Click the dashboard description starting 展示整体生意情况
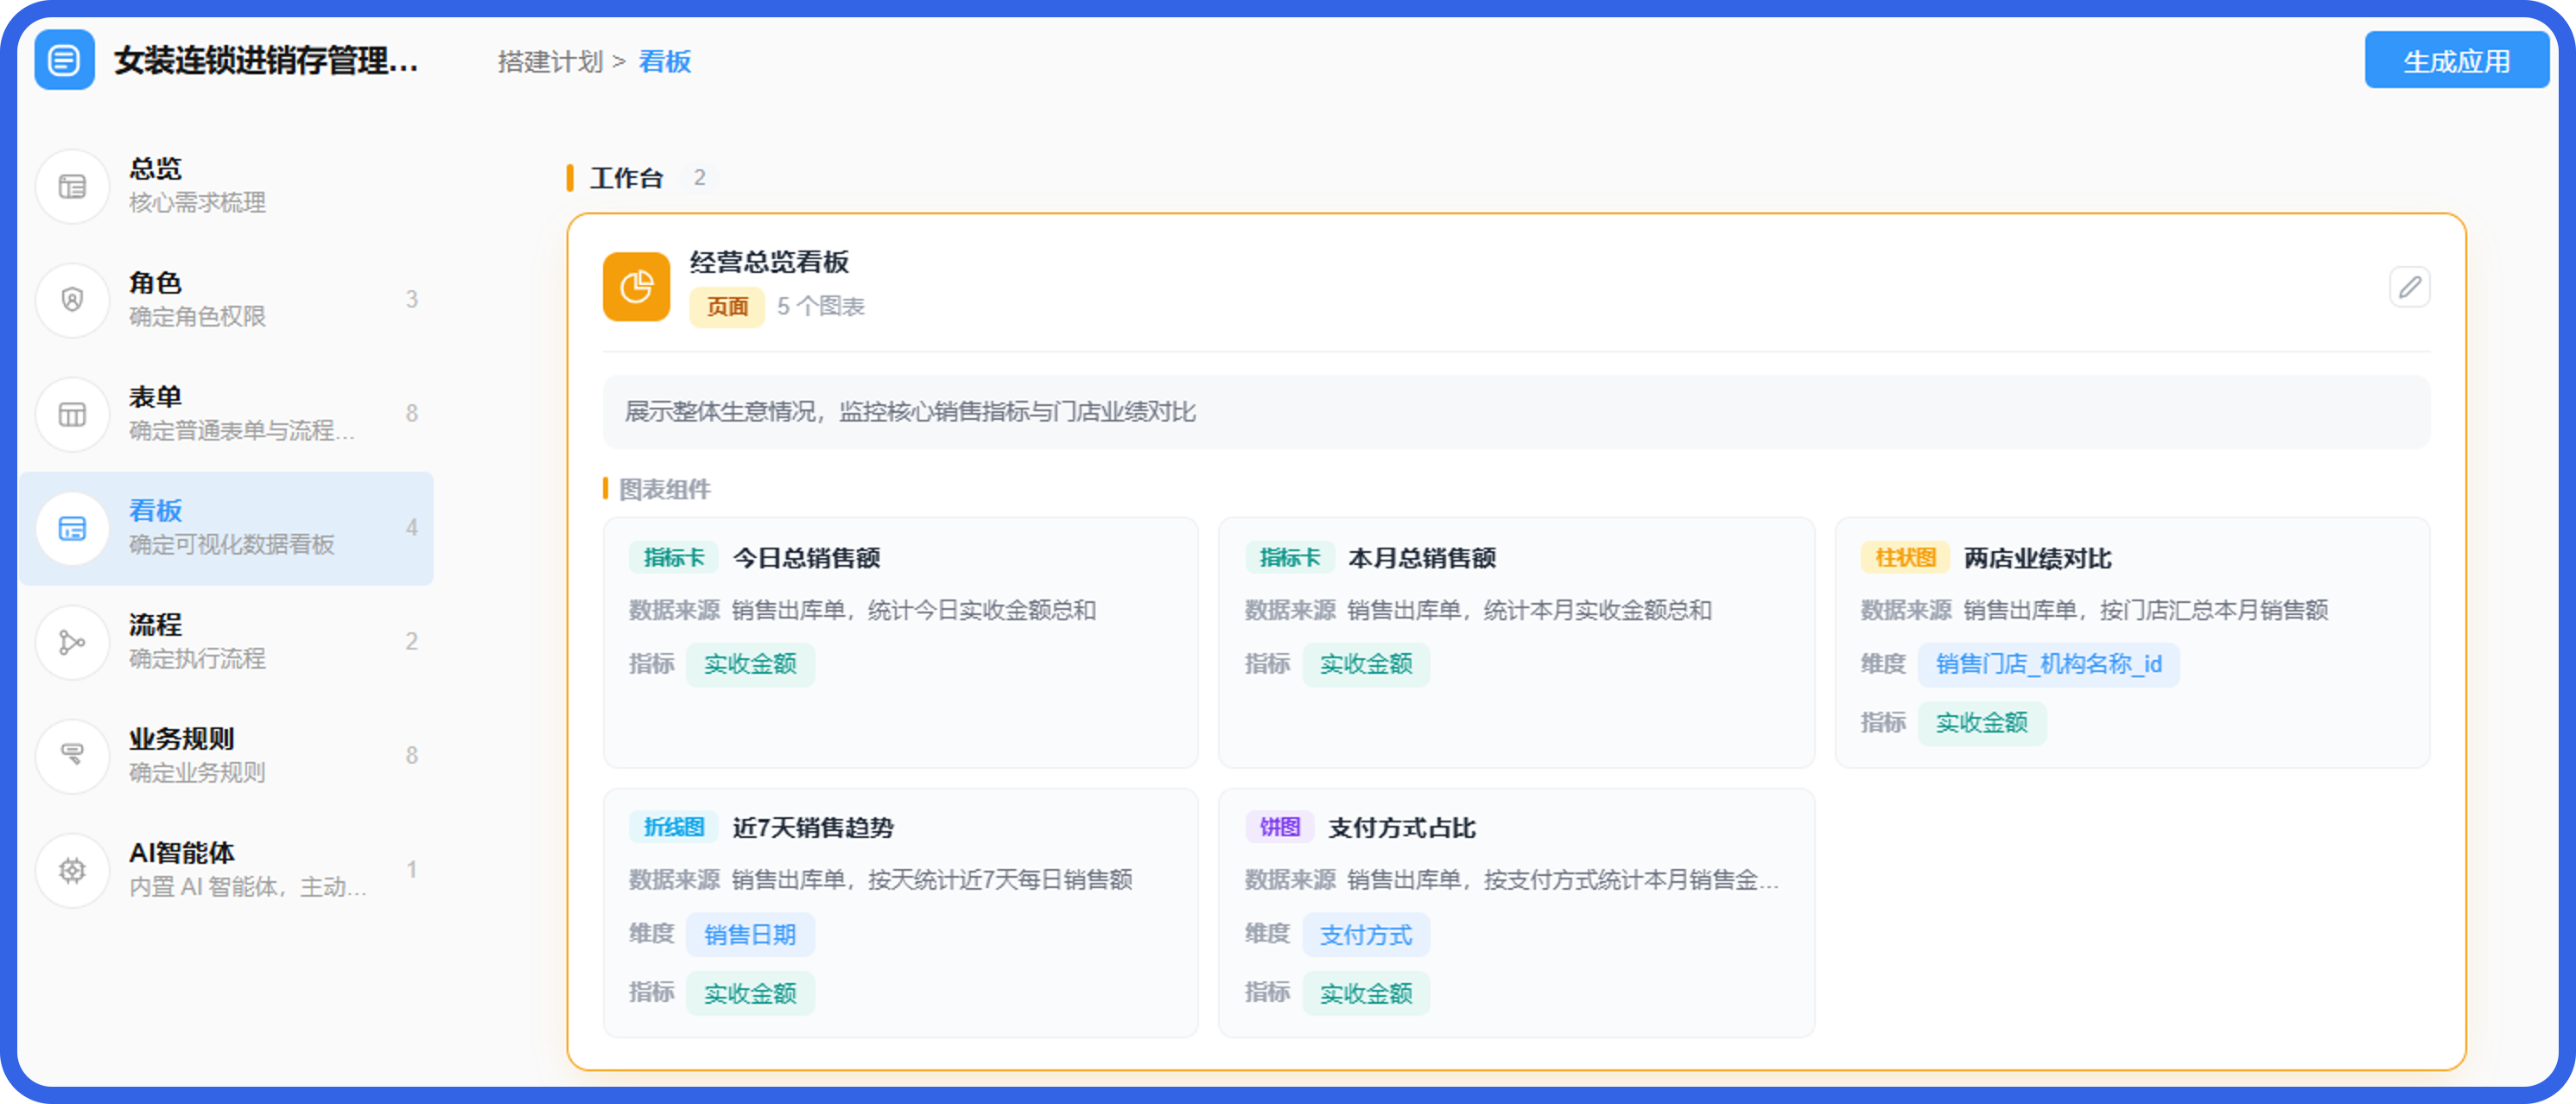 pos(910,412)
